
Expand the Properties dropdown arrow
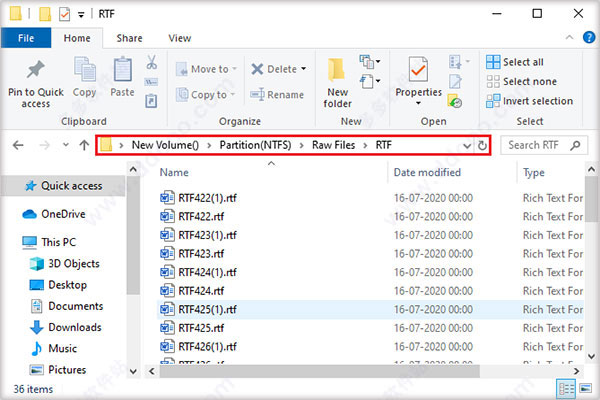click(x=418, y=103)
